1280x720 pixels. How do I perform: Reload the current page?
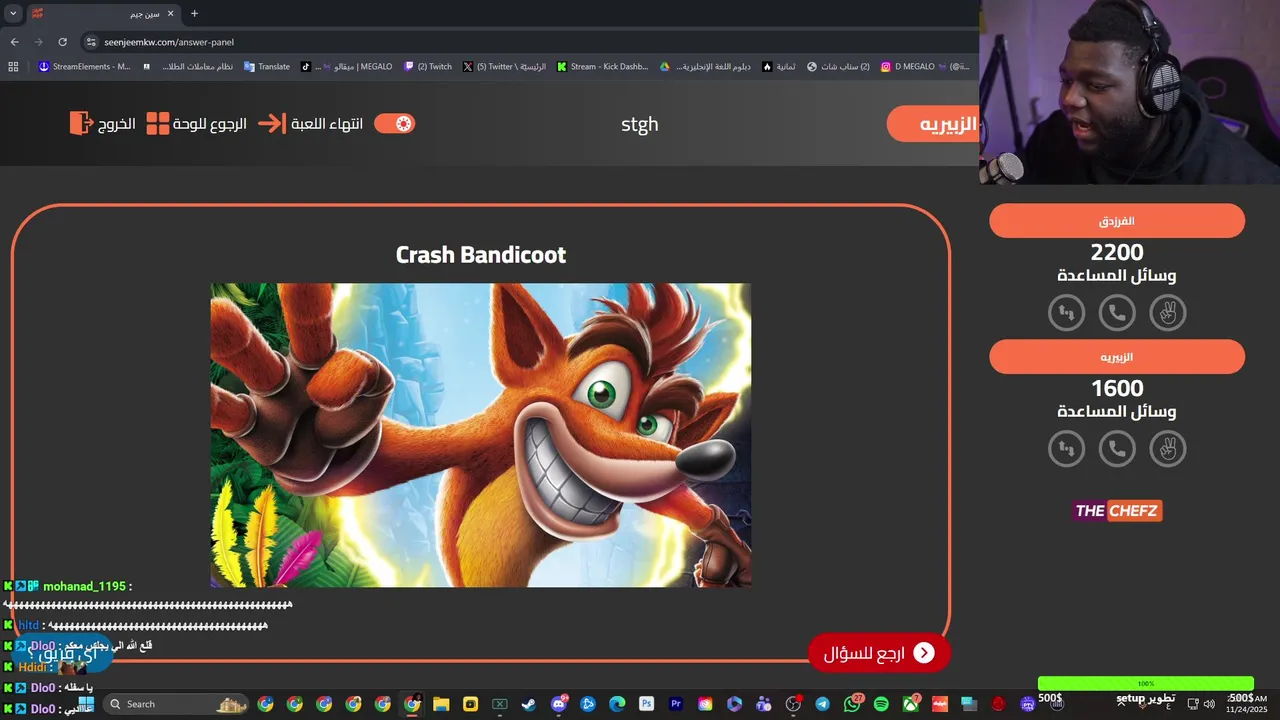pyautogui.click(x=63, y=42)
